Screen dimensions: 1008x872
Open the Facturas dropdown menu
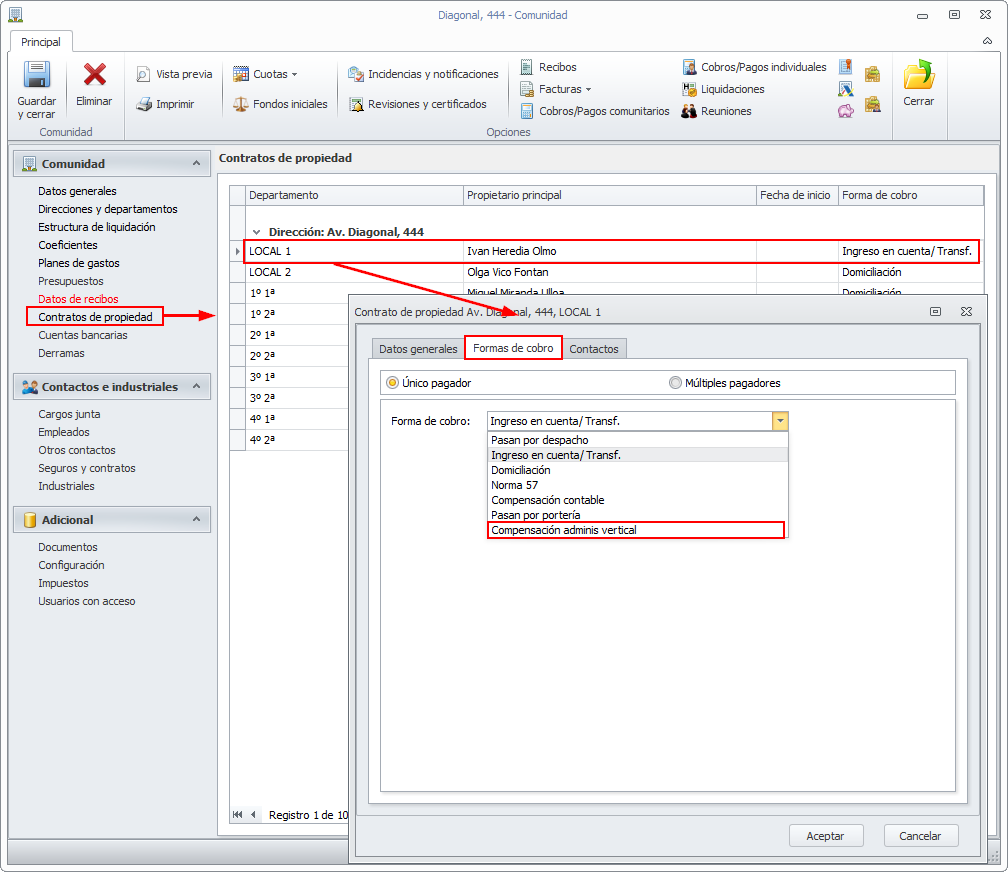click(x=555, y=89)
